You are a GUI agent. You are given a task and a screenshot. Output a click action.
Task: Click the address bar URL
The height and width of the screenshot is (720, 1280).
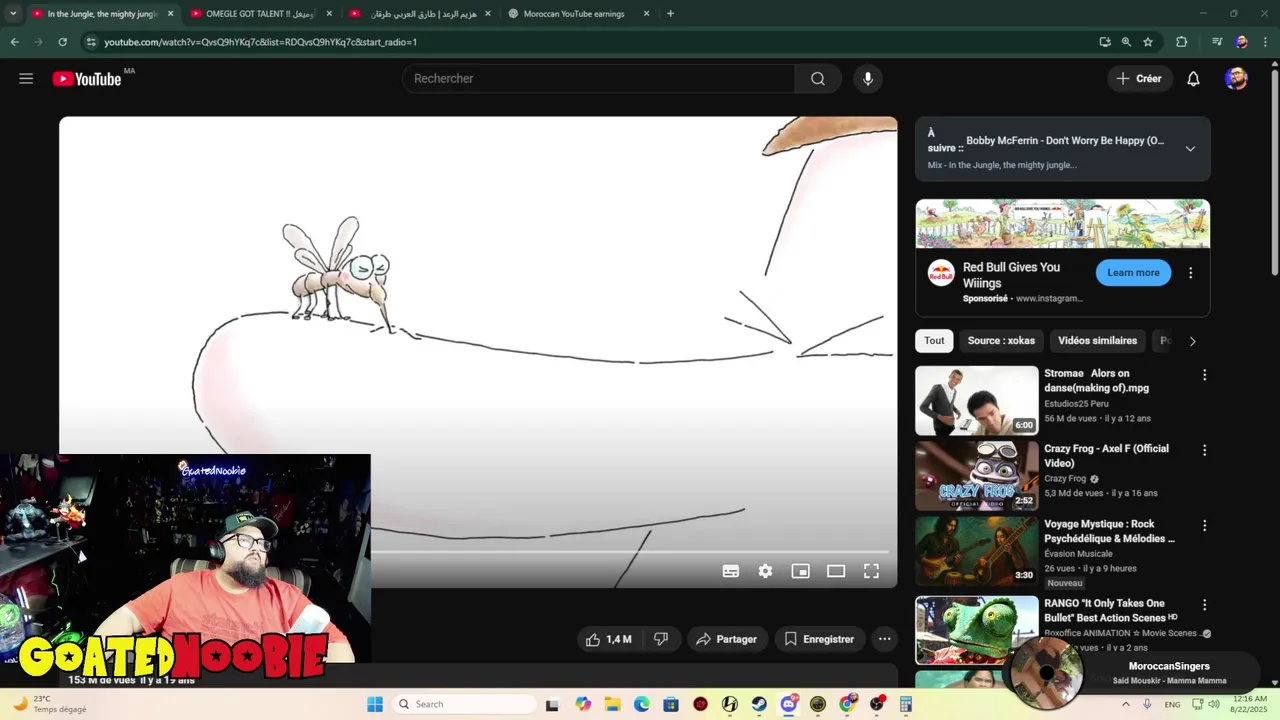260,42
